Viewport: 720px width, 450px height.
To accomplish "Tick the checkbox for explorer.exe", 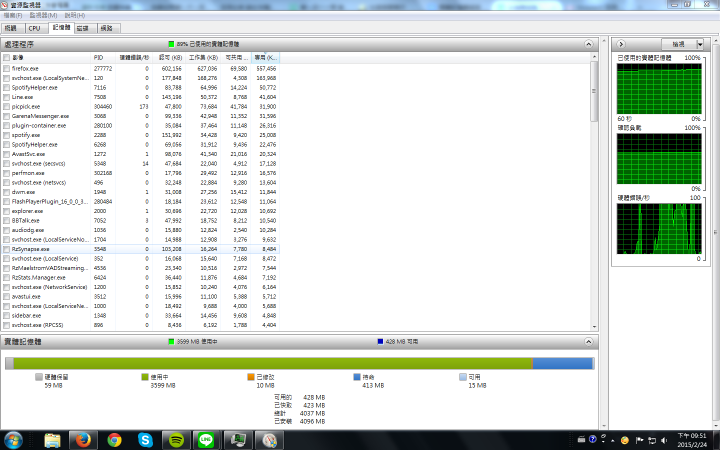I will [6, 211].
